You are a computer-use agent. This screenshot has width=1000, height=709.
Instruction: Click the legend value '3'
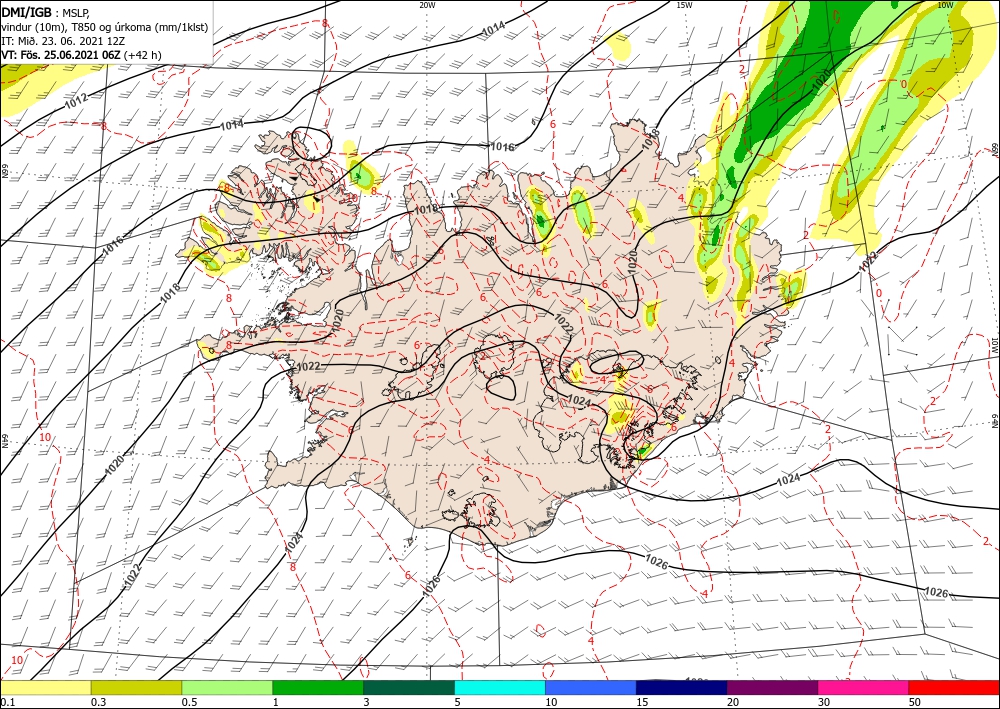click(x=367, y=702)
